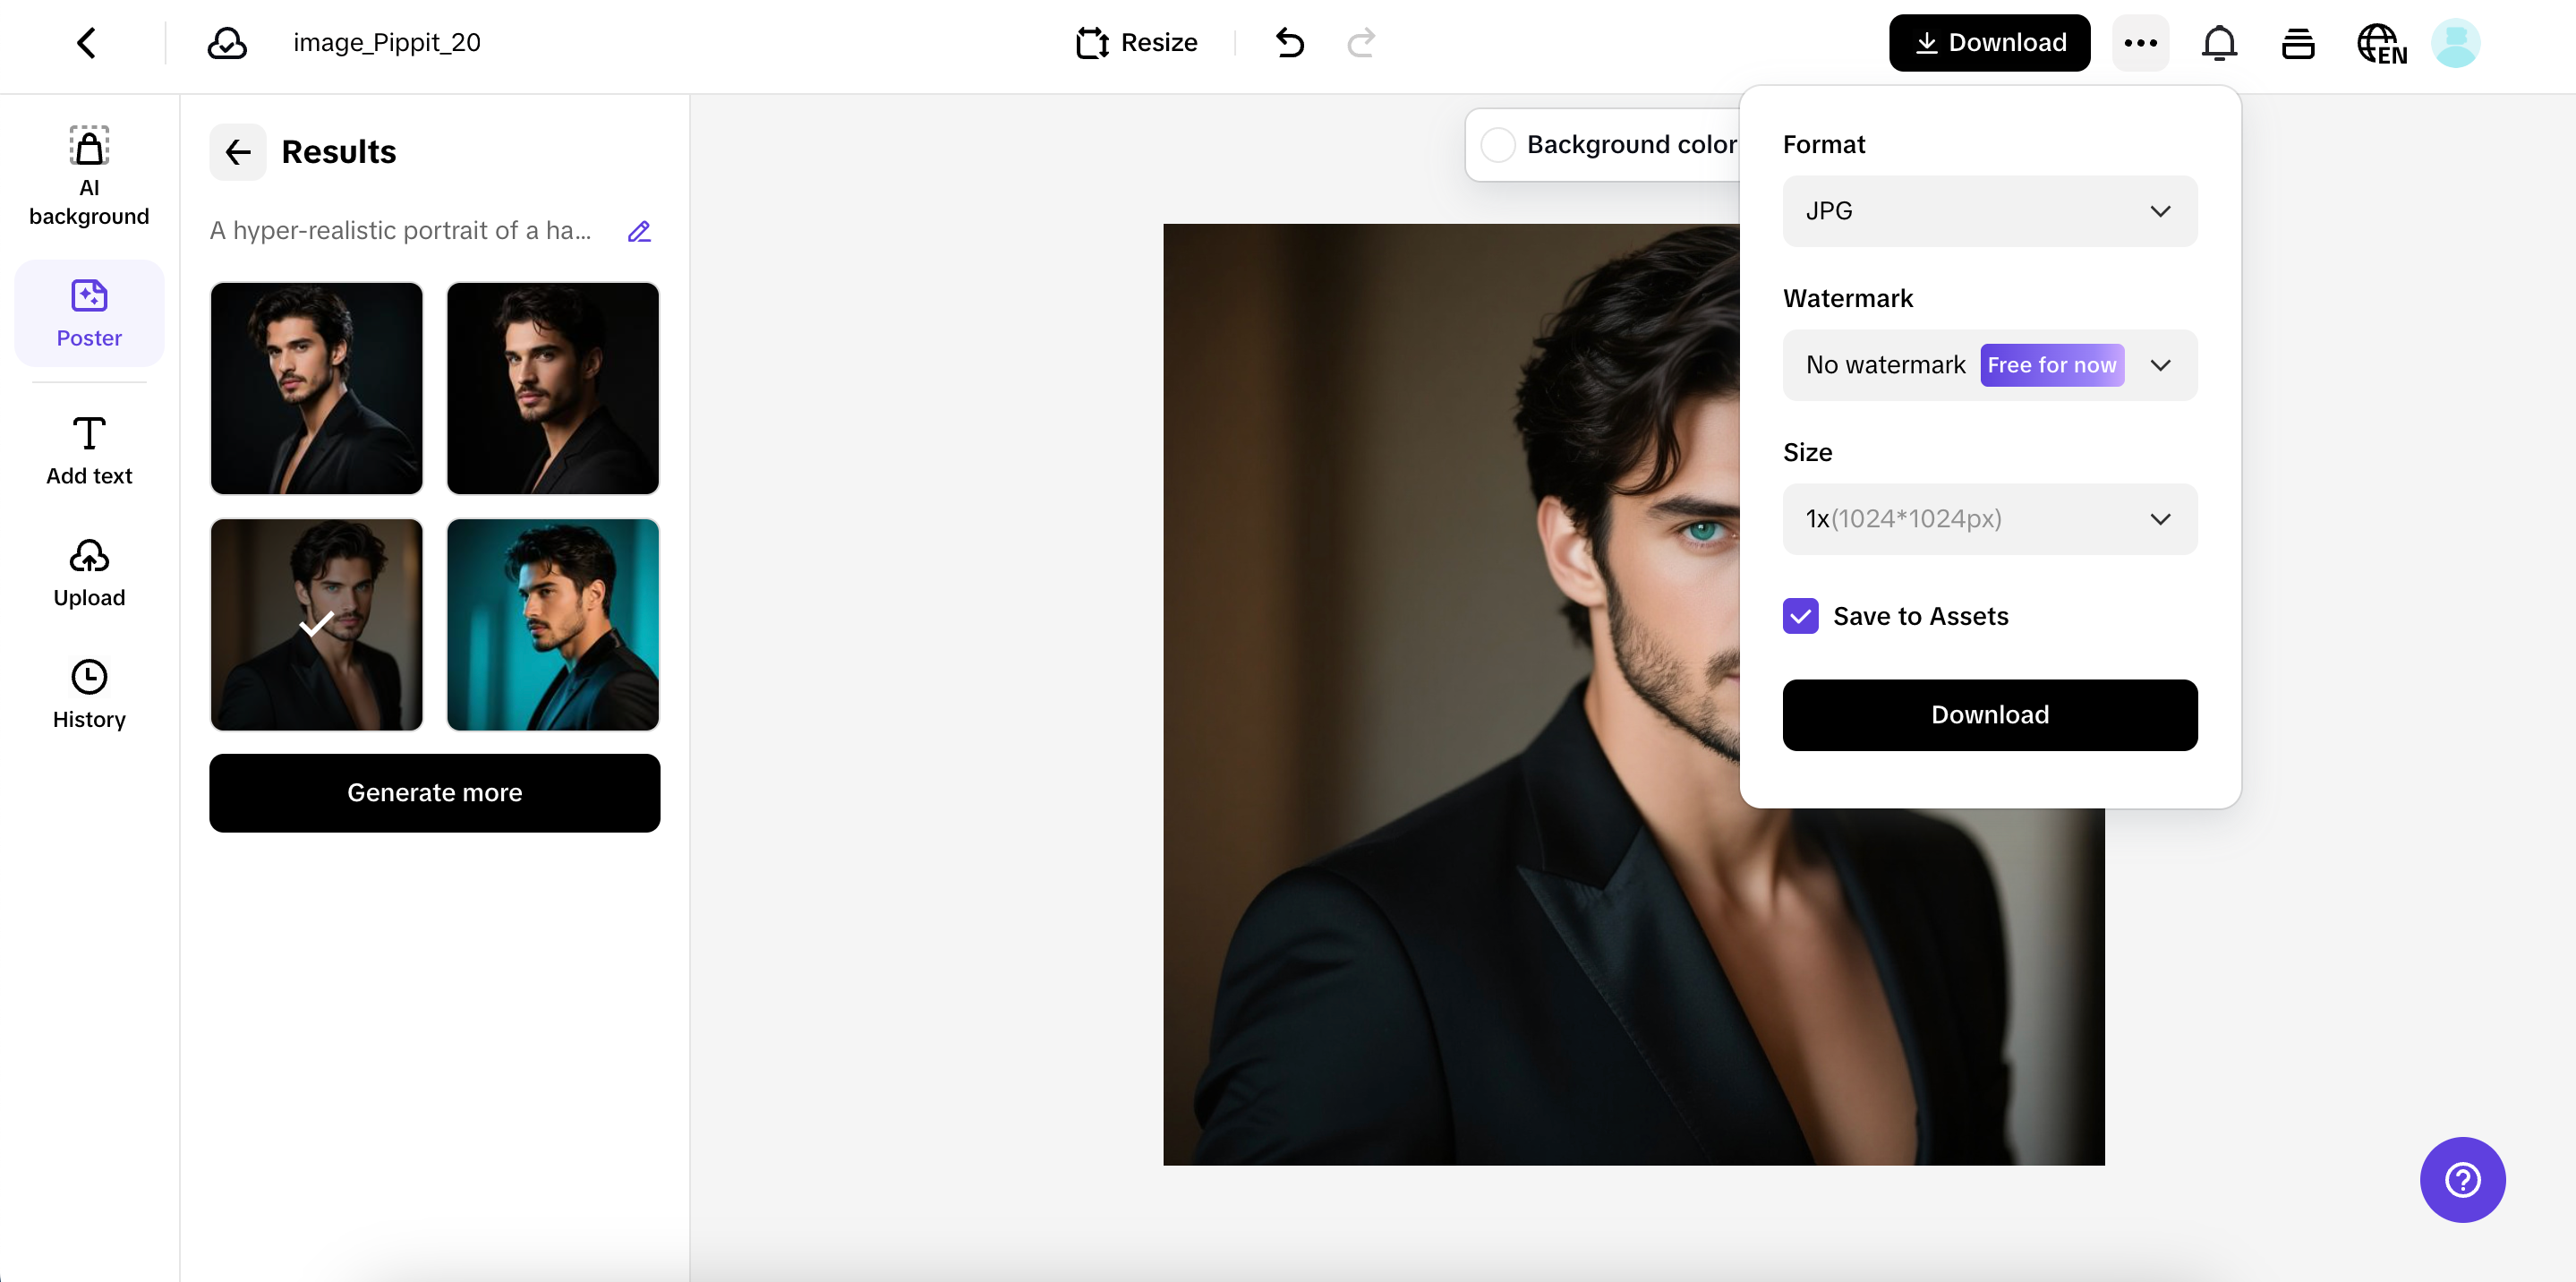Click the cloud save status icon
Image resolution: width=2576 pixels, height=1282 pixels.
click(227, 43)
